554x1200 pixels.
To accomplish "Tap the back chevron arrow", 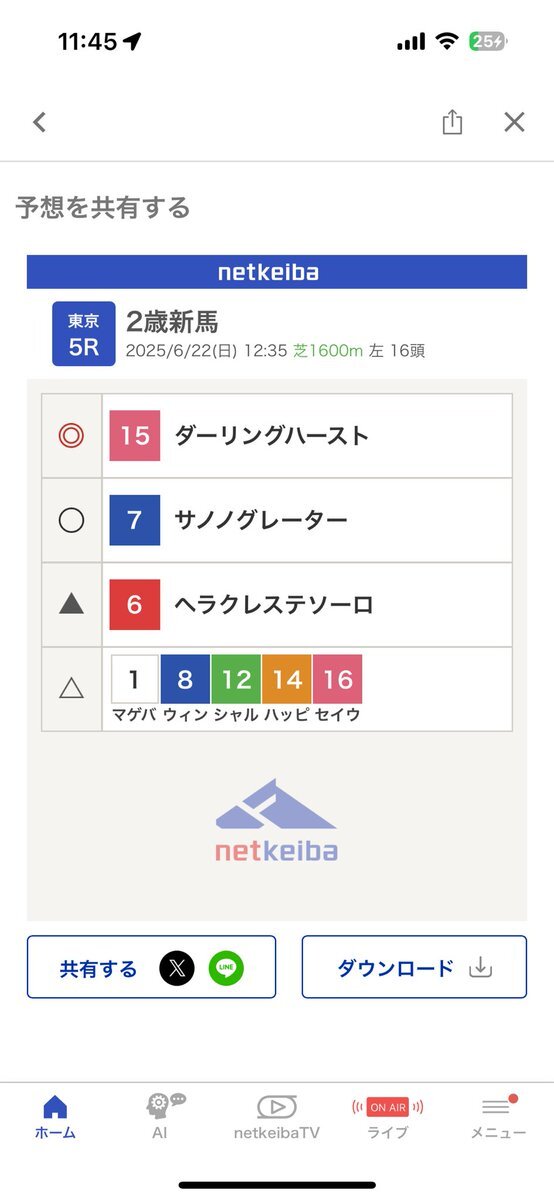I will (39, 123).
